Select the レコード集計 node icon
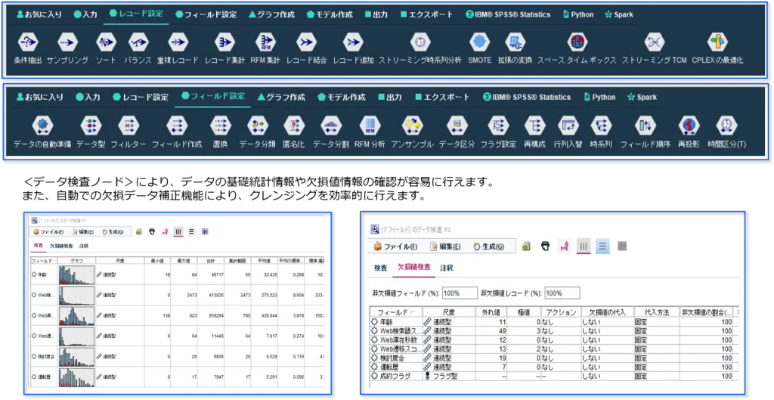 point(225,42)
